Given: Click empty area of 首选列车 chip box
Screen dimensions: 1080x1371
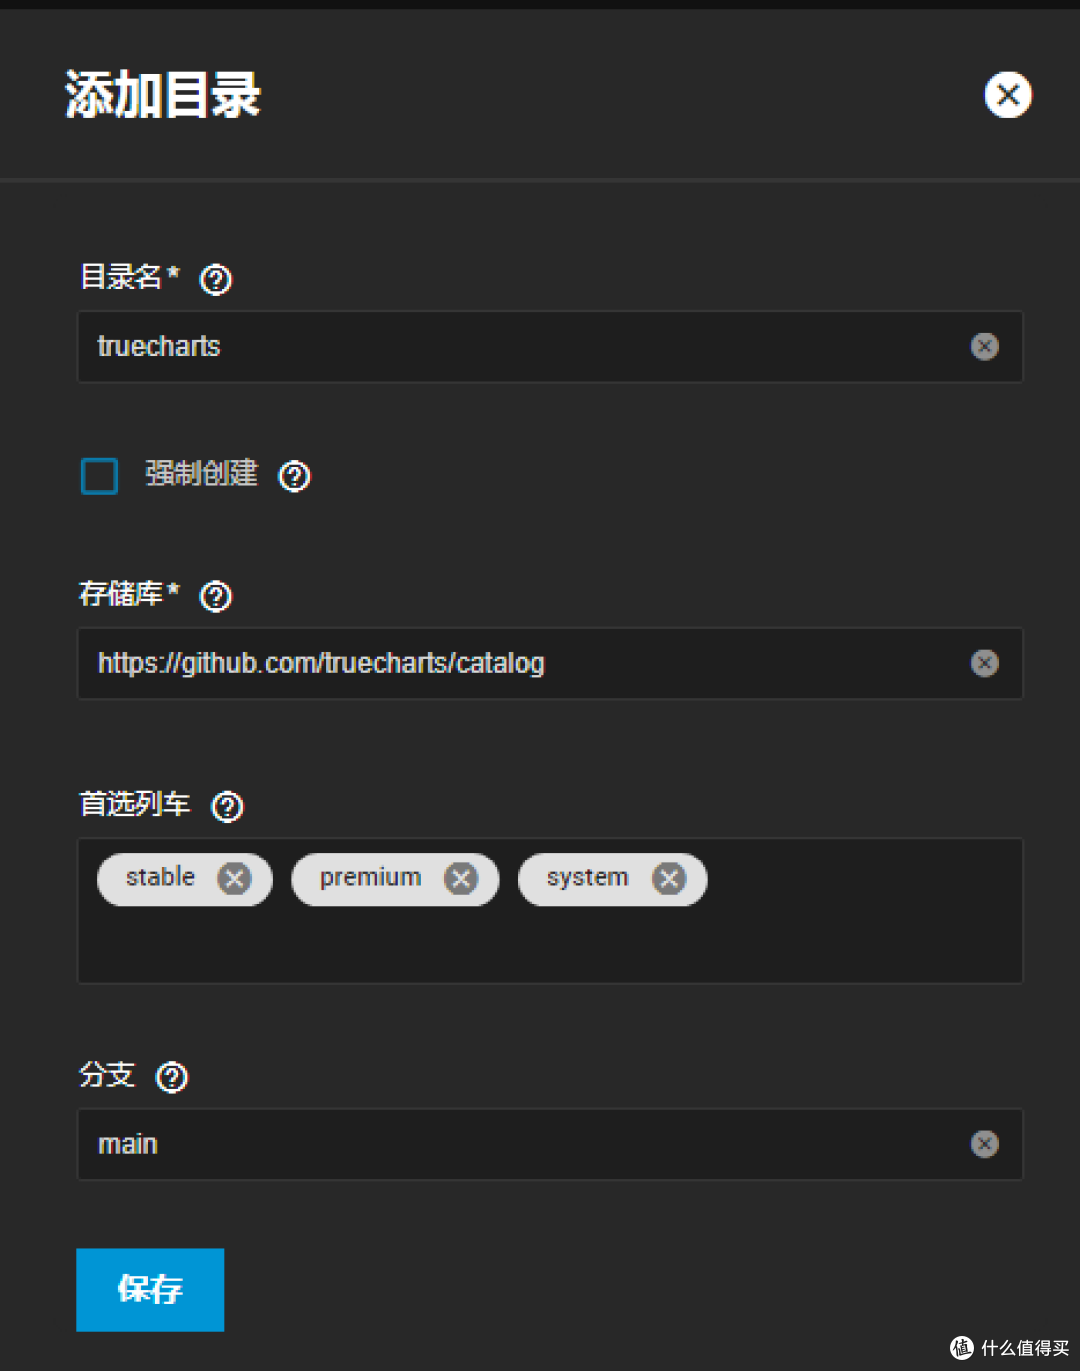Looking at the screenshot, I should 550,945.
